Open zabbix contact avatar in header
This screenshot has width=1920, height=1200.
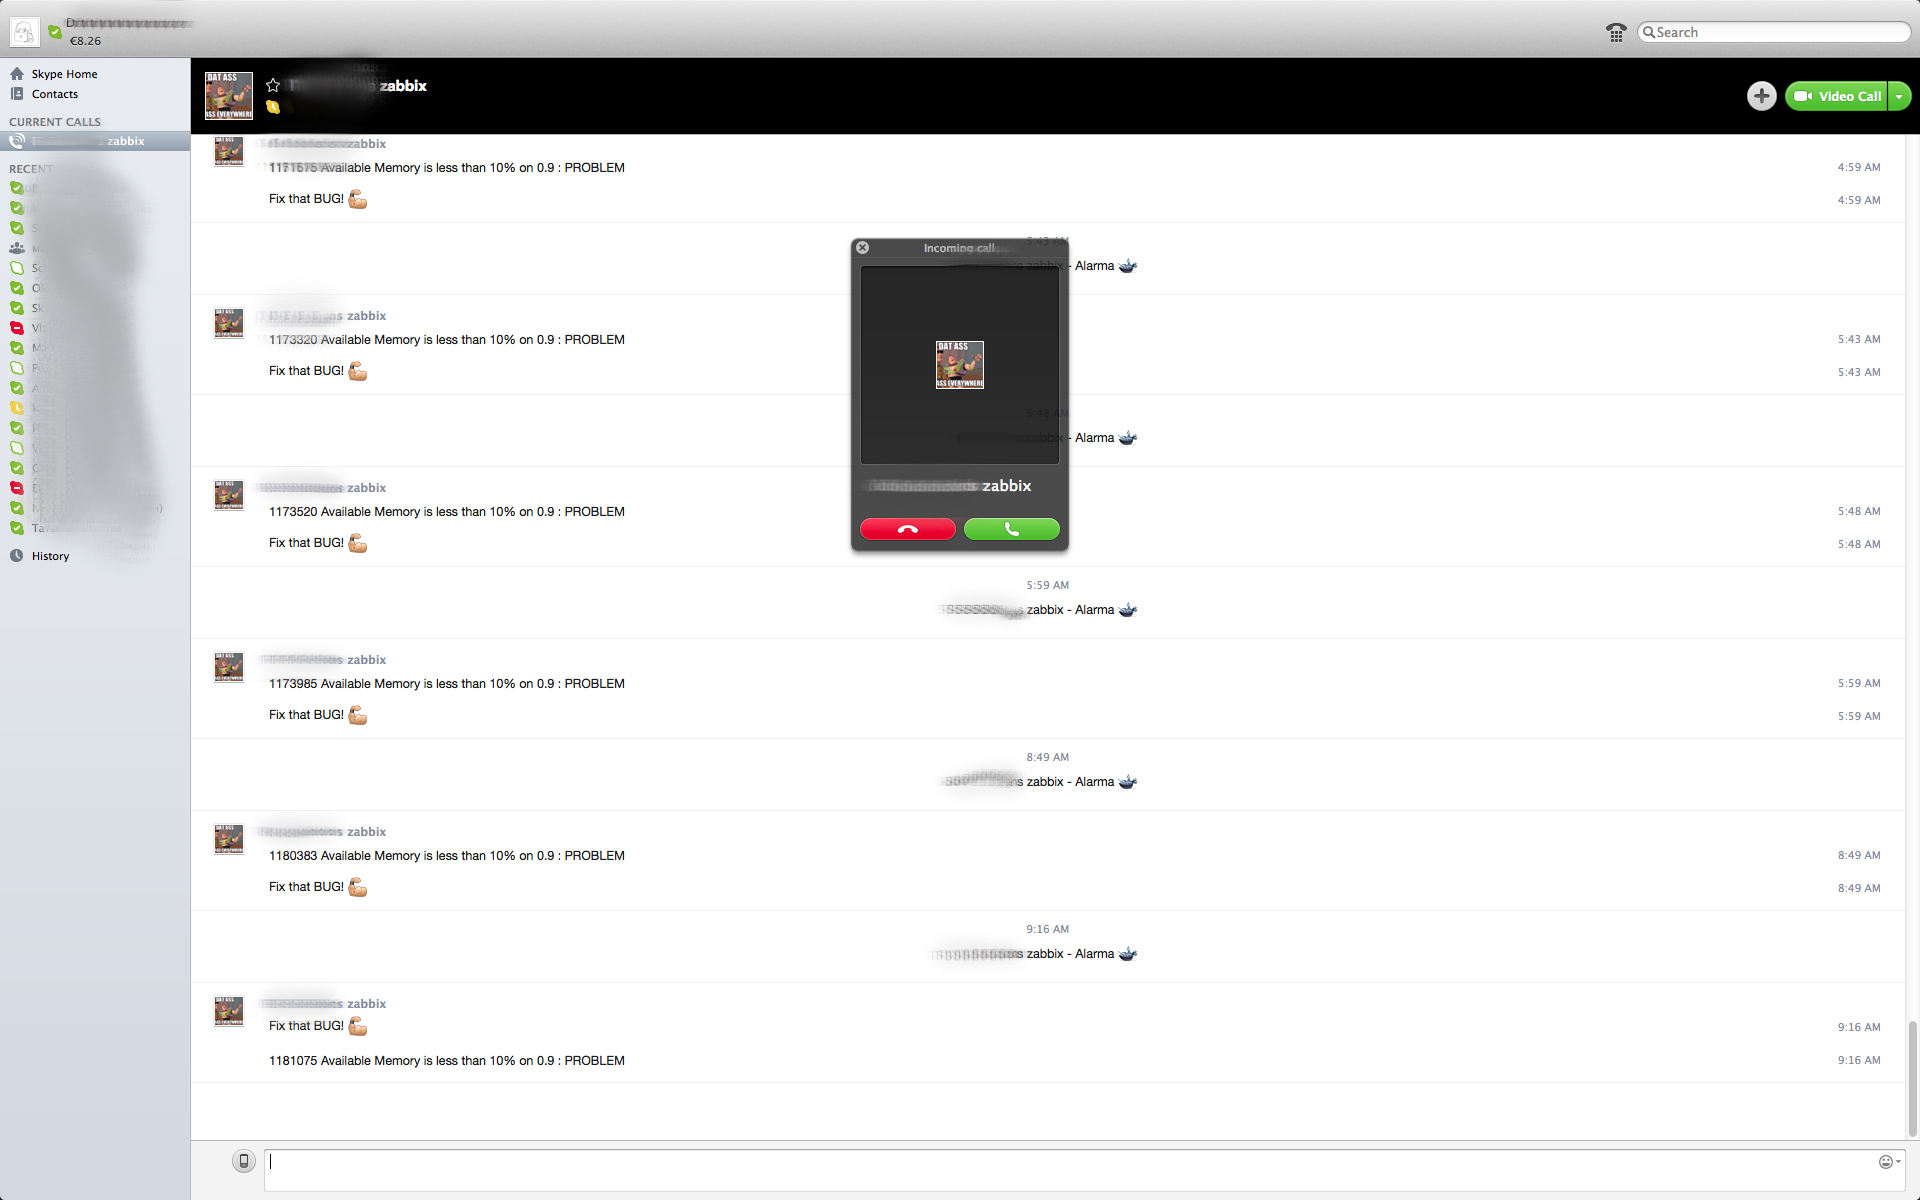pyautogui.click(x=229, y=96)
